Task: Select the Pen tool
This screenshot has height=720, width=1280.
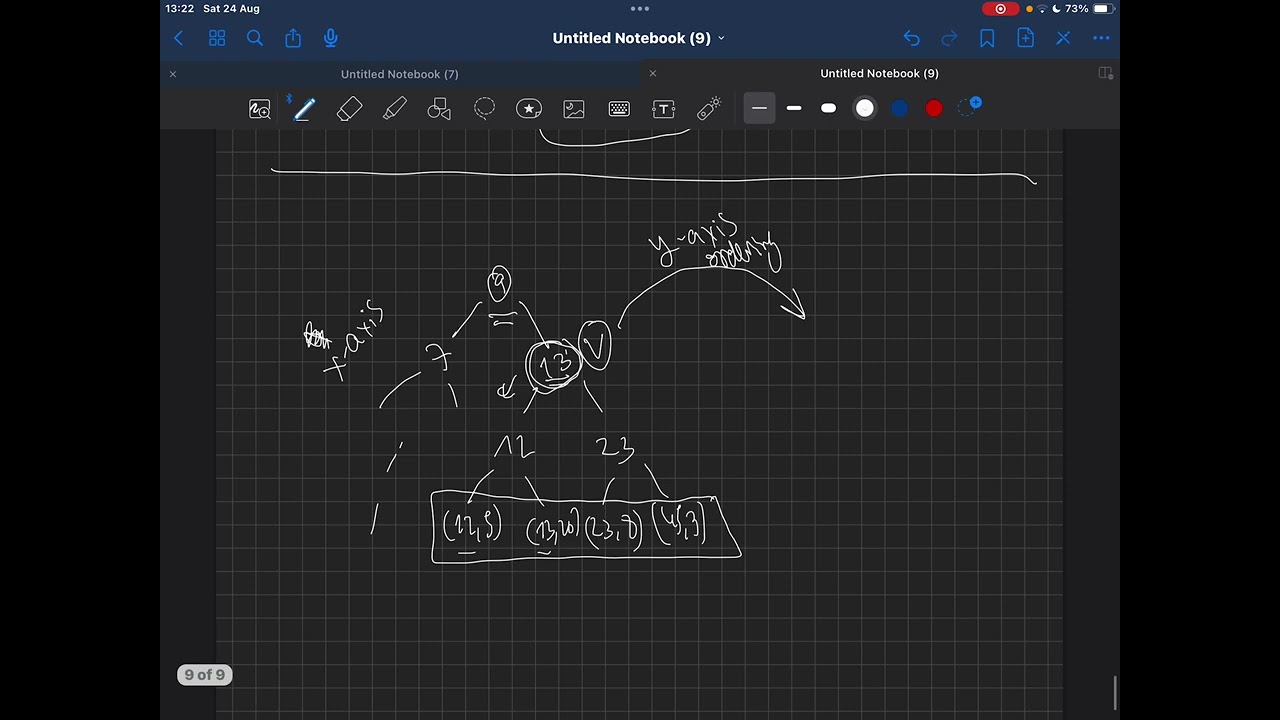Action: pos(304,109)
